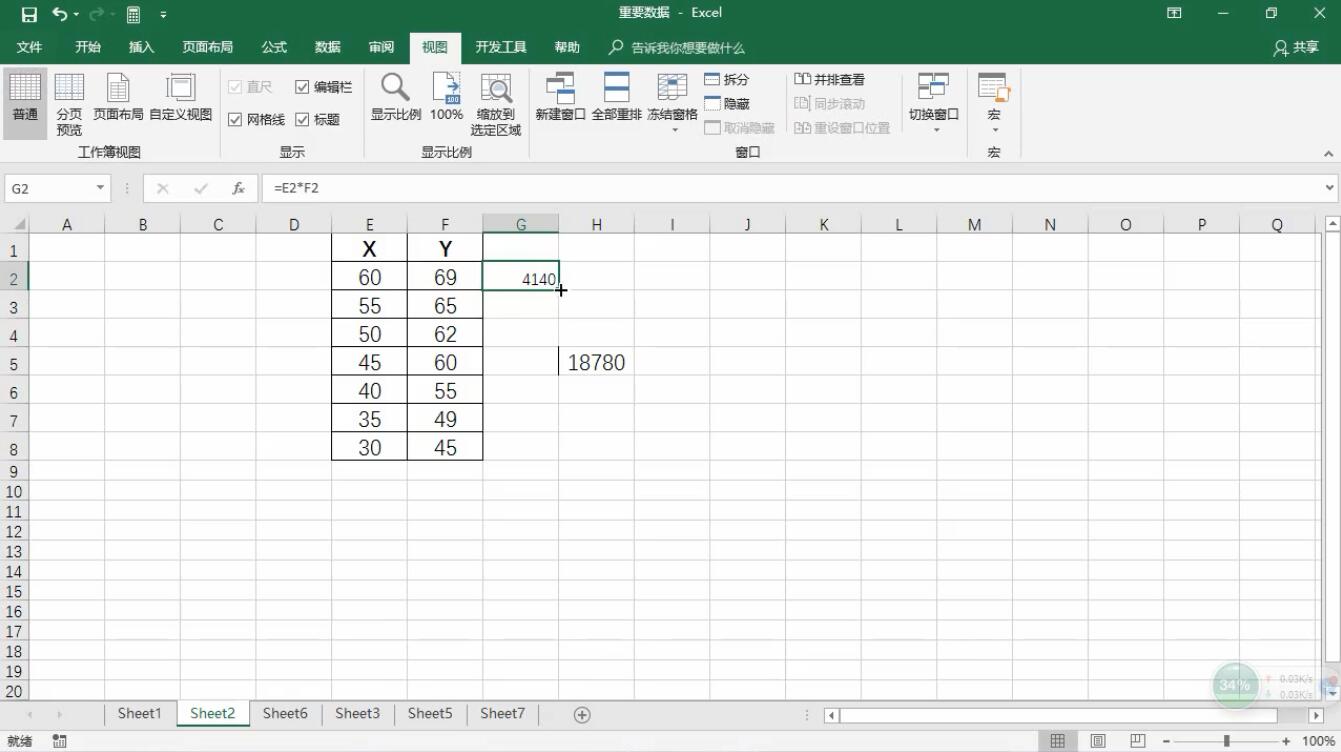Collapse the ribbon with the arrow

pos(1329,154)
